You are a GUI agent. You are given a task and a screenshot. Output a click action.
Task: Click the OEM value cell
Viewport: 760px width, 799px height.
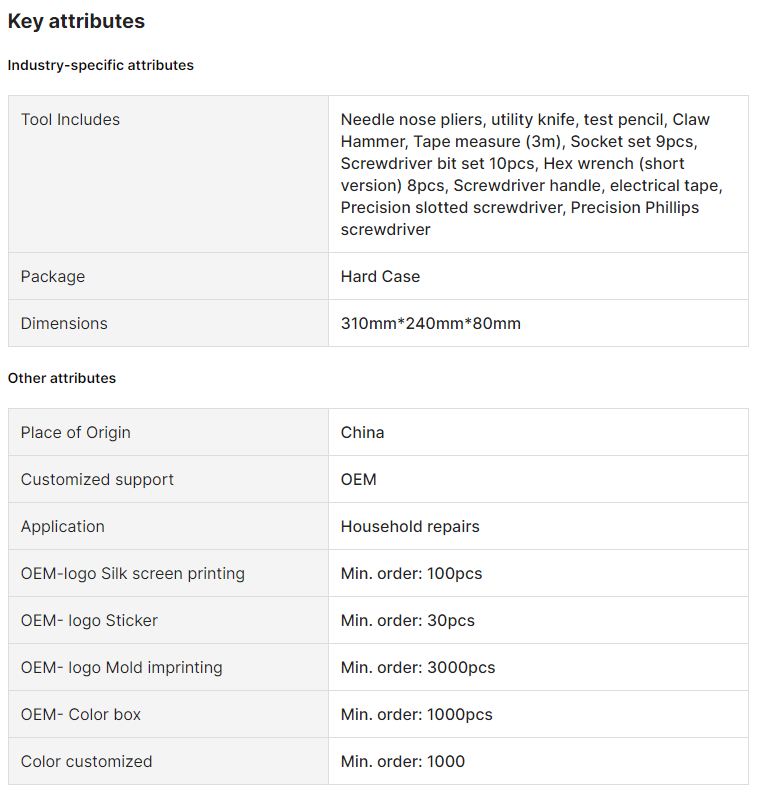[358, 479]
